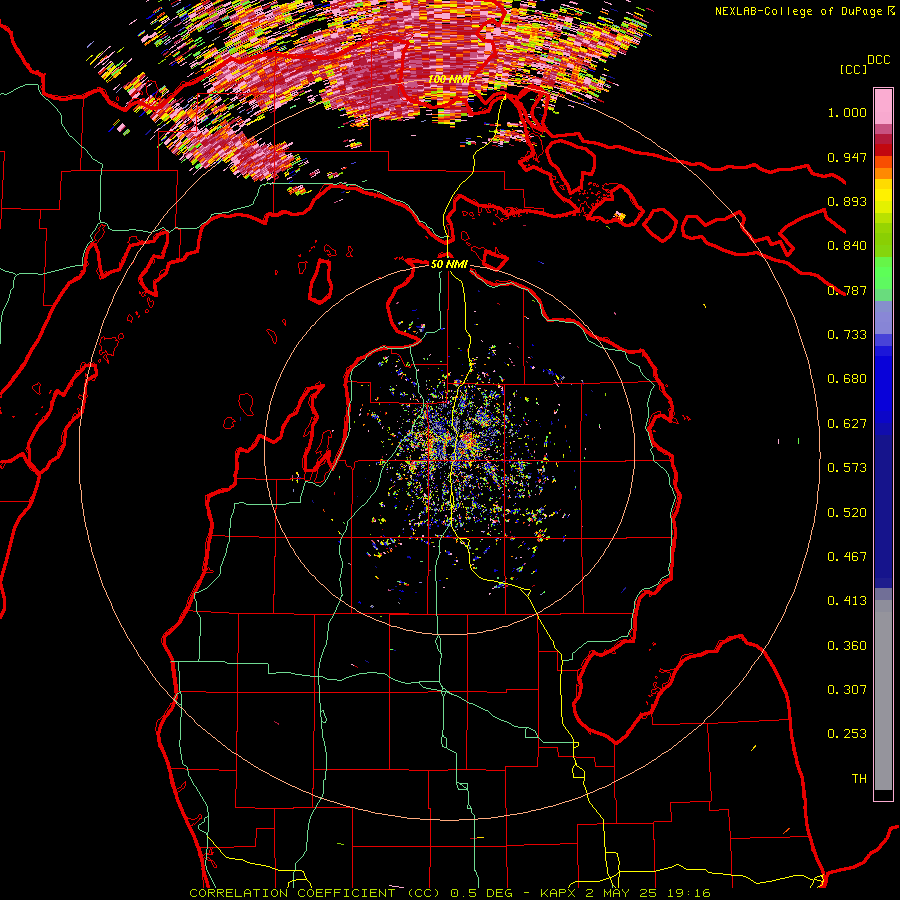The width and height of the screenshot is (900, 900).
Task: Pick the bright green segment of the color scale
Action: 883,273
